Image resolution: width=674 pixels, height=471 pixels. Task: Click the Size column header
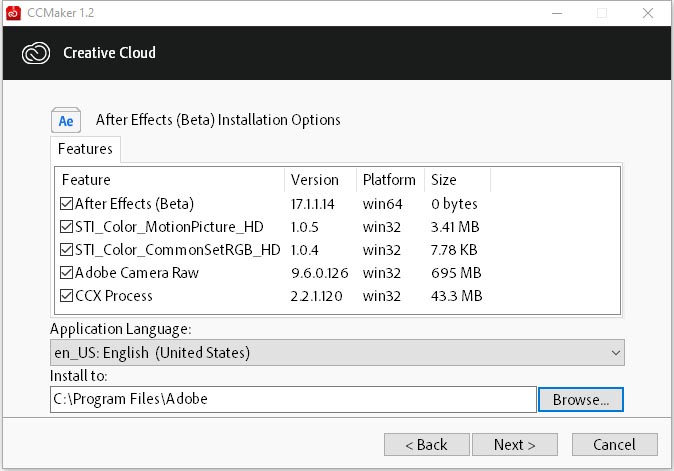pos(457,180)
